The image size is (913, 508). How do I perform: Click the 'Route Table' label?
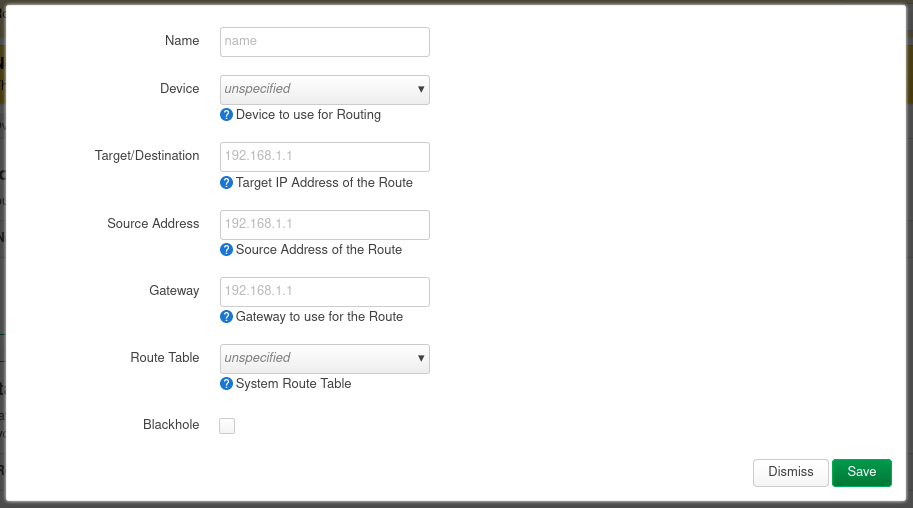tap(165, 358)
